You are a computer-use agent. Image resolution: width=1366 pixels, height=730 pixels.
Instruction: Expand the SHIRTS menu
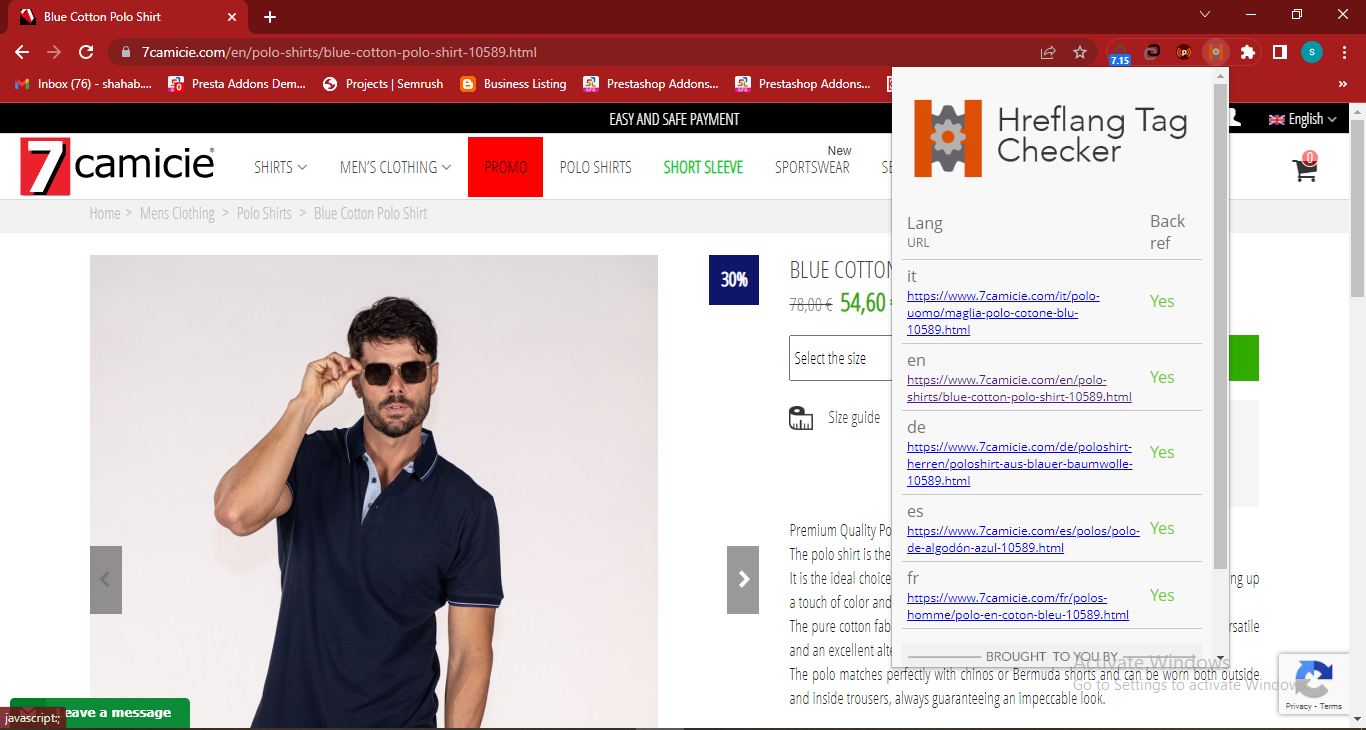(x=280, y=167)
